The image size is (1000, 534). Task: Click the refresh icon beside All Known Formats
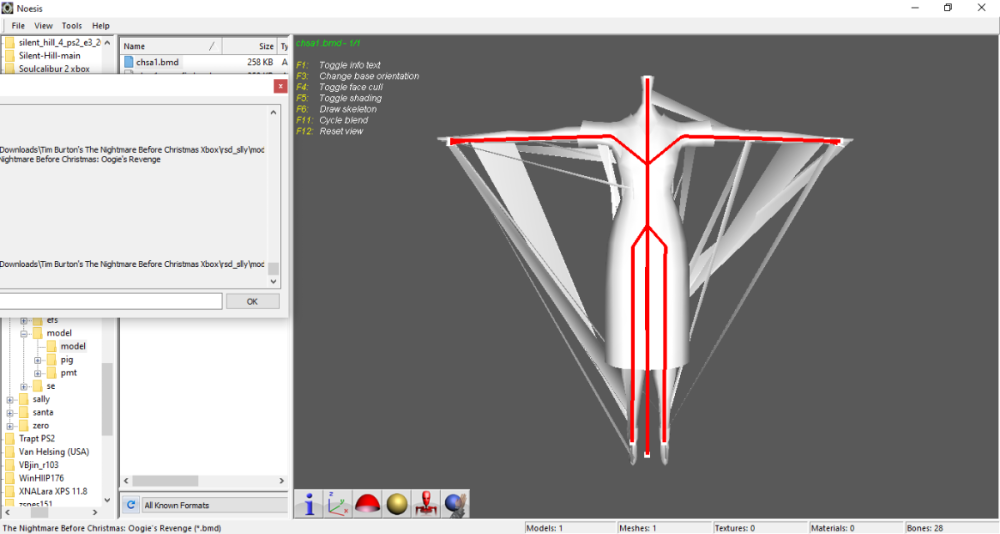[x=130, y=505]
